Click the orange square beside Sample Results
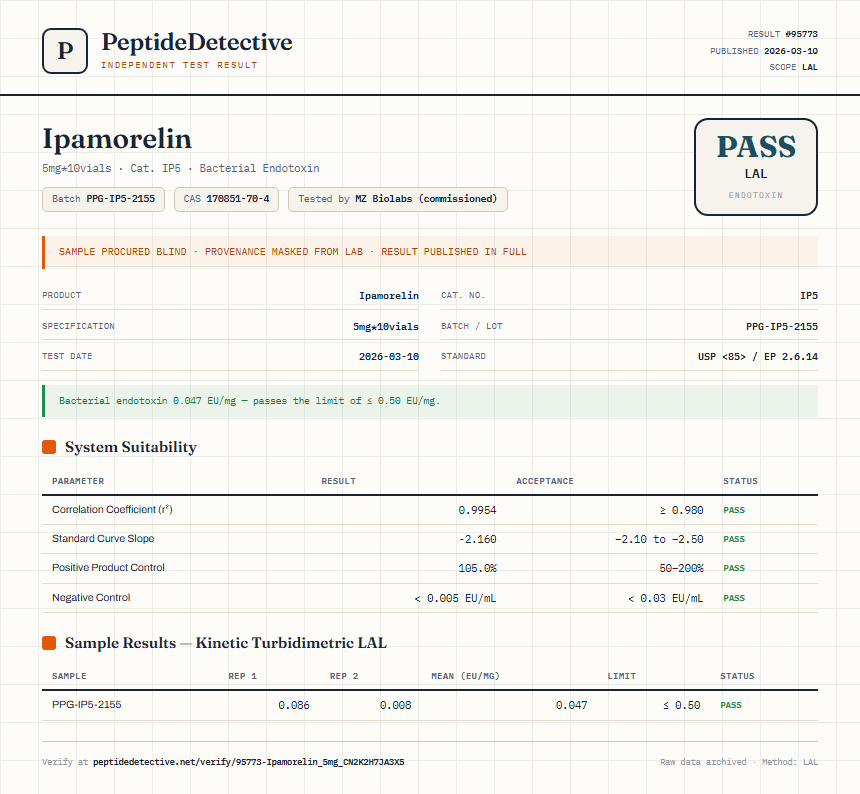This screenshot has height=794, width=860. 49,643
